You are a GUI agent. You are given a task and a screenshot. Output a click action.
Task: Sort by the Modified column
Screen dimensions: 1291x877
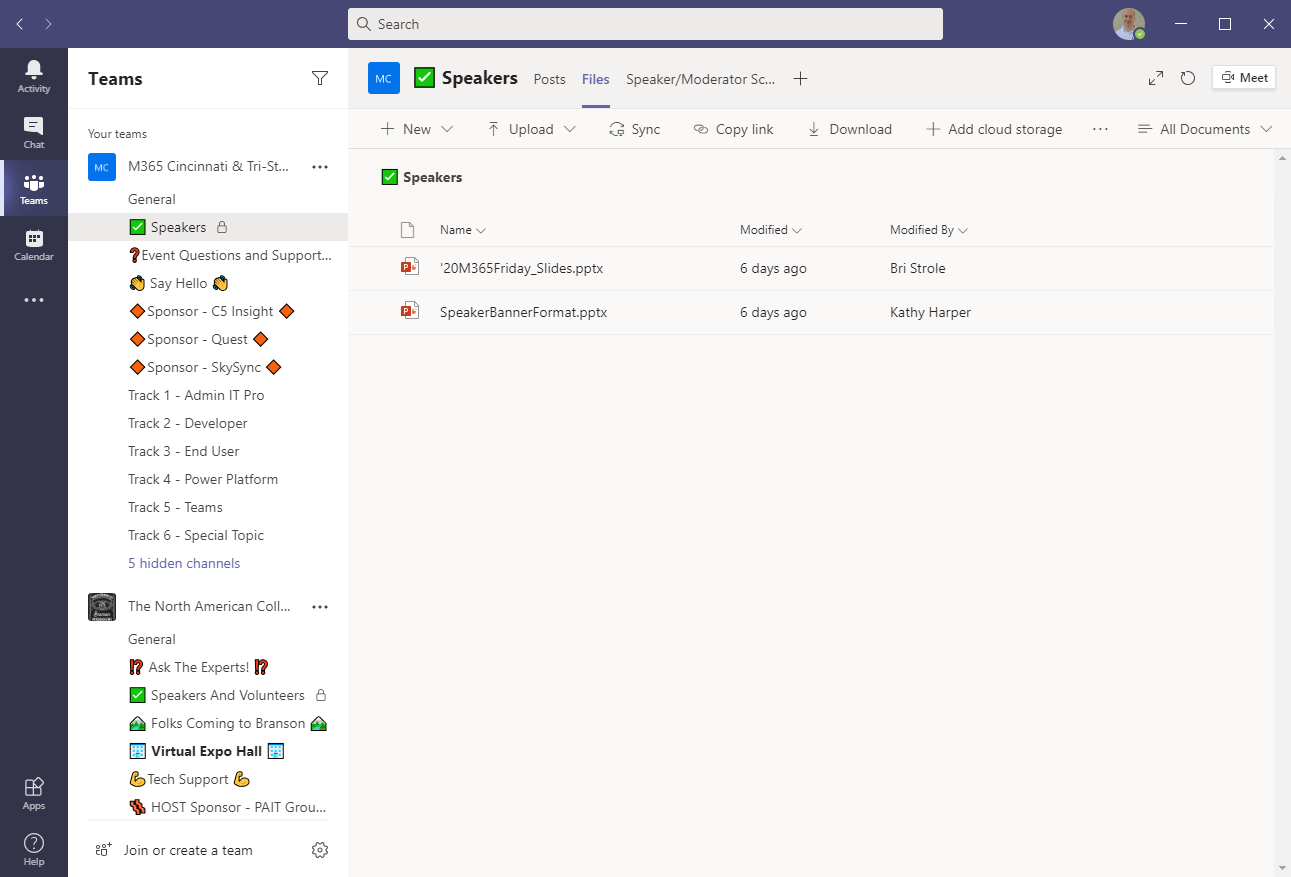coord(771,230)
